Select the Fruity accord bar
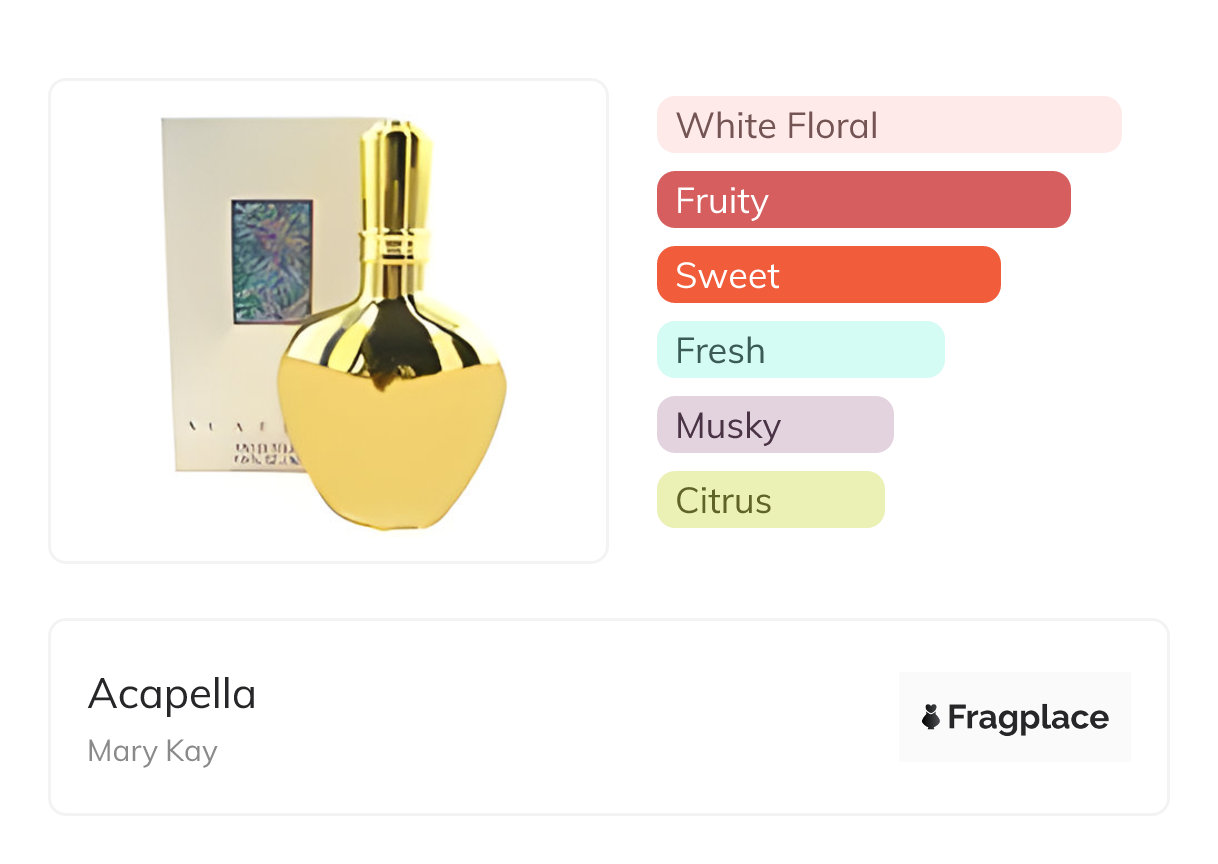1218x864 pixels. coord(863,200)
